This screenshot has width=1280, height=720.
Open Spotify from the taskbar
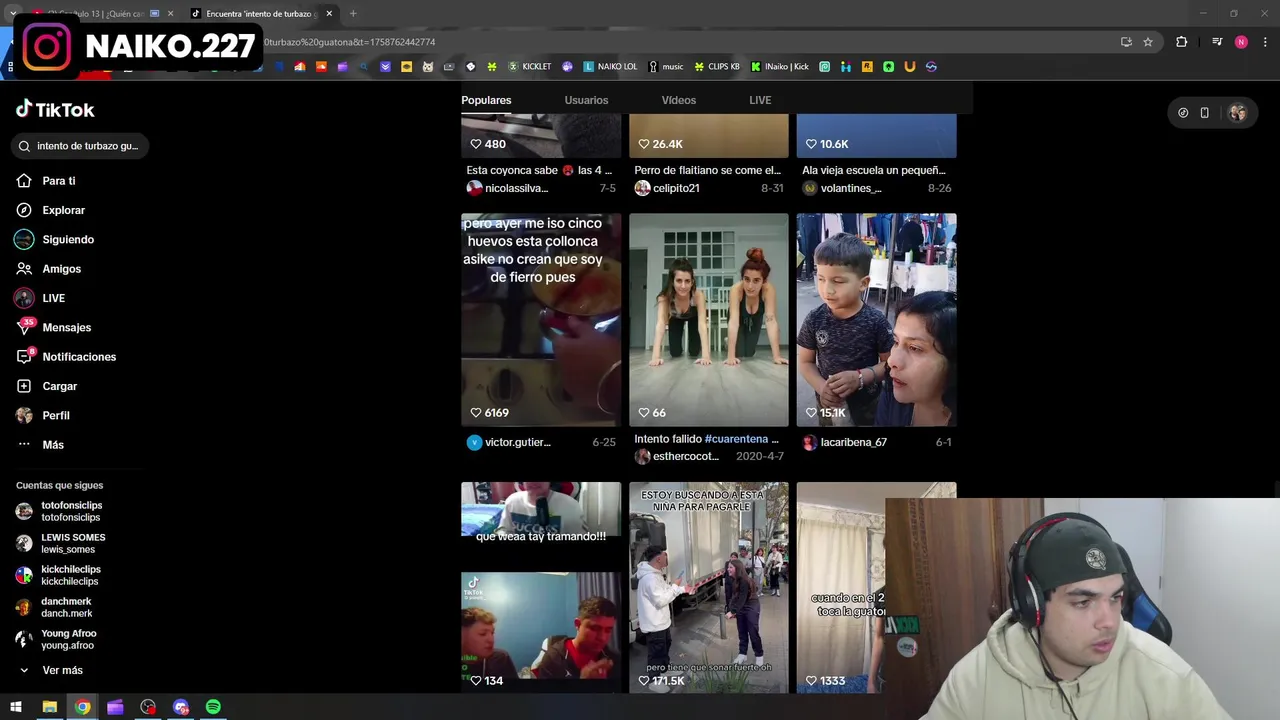tap(213, 707)
